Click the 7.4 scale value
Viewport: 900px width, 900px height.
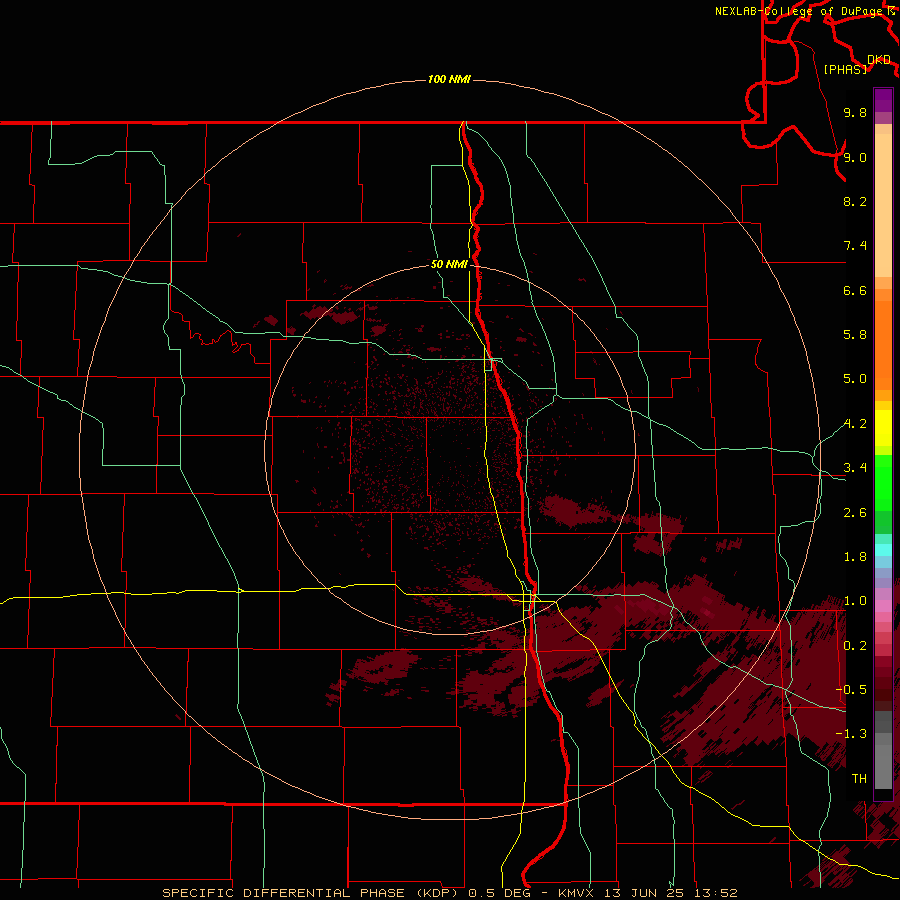(x=855, y=246)
